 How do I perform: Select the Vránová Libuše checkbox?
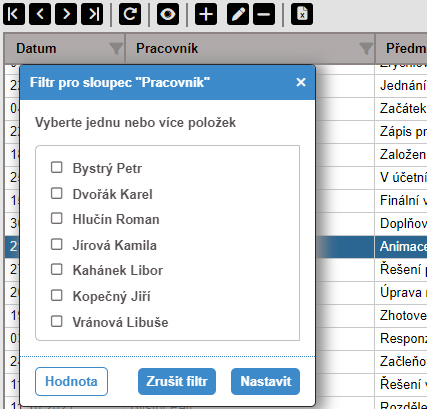pyautogui.click(x=57, y=322)
